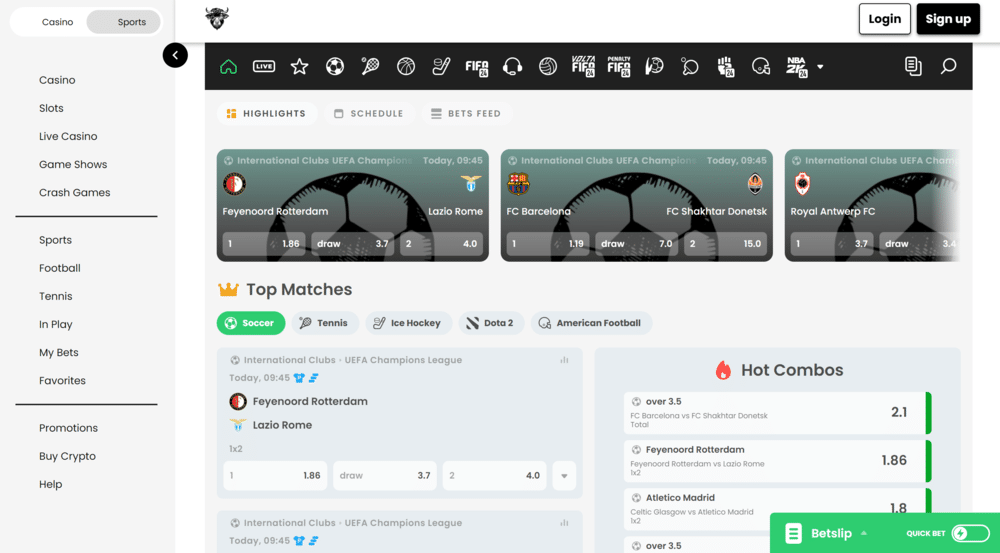Pick draw 3.7 in Top Matches list

pyautogui.click(x=385, y=476)
